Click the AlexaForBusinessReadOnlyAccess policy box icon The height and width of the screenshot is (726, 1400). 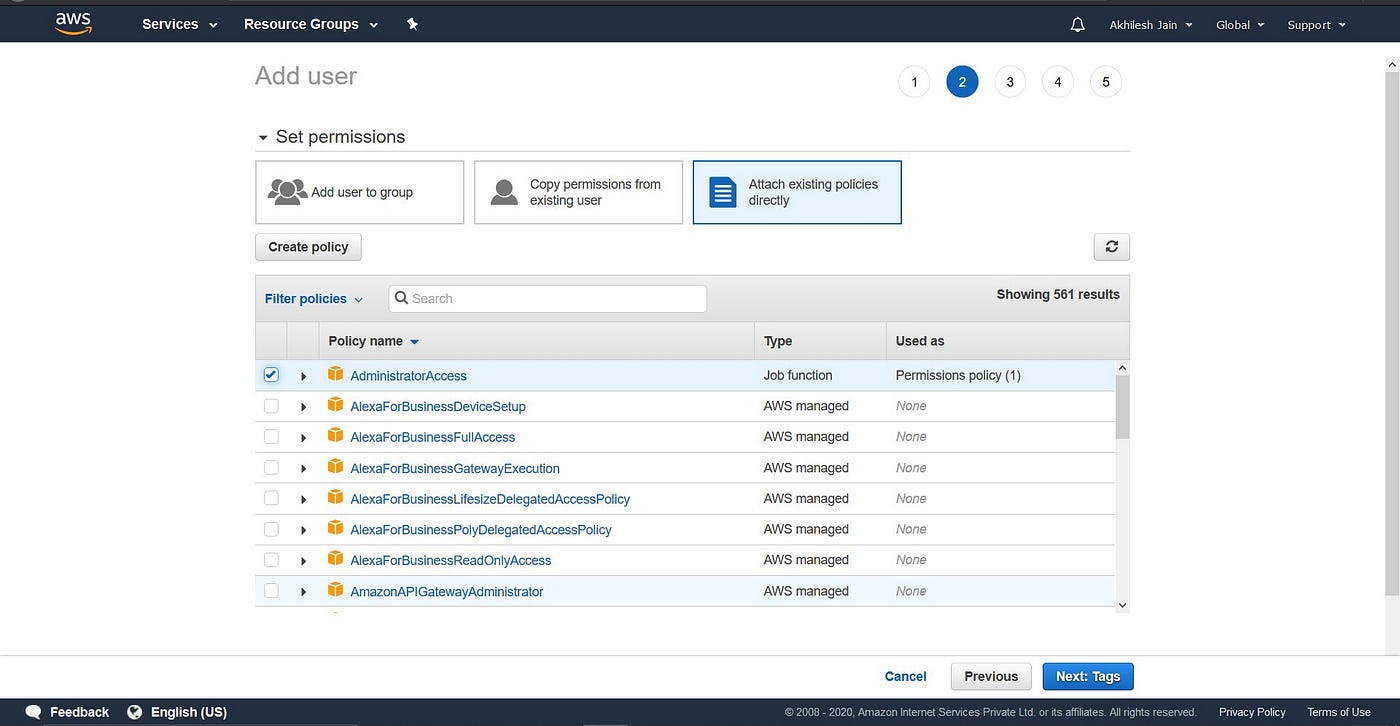(335, 559)
